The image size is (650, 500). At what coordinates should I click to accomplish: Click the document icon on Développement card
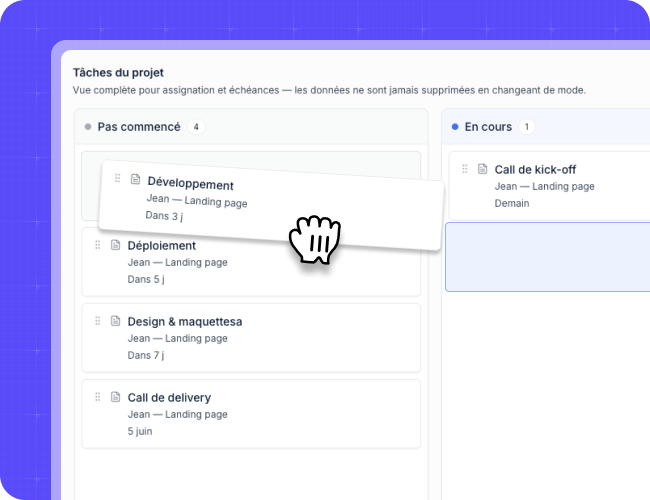[136, 179]
